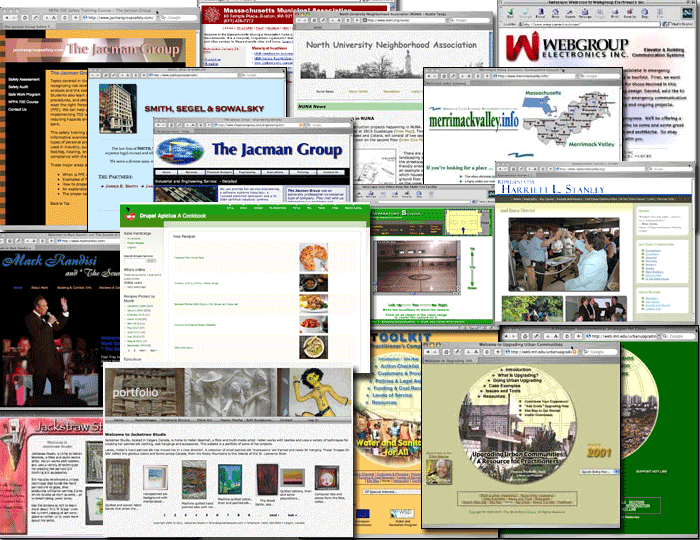
Task: Click the jacmangroupsafety.com URL address field
Action: coord(119,17)
